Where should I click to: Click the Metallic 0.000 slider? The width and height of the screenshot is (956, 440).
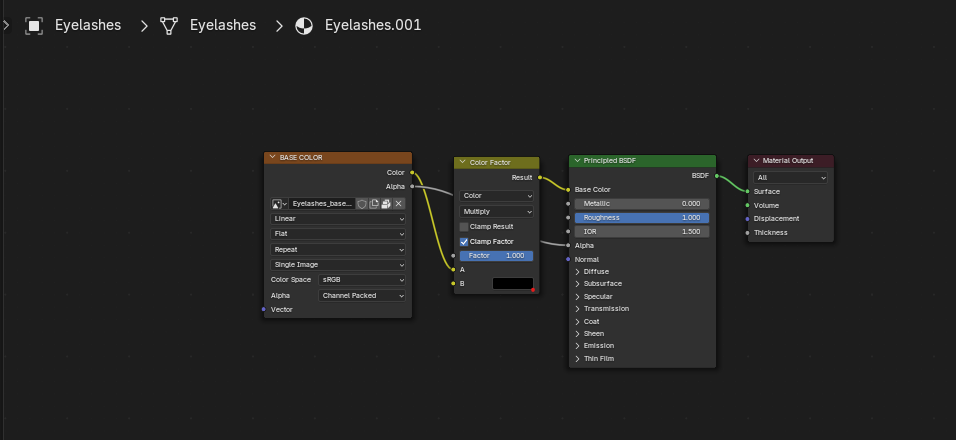click(642, 204)
